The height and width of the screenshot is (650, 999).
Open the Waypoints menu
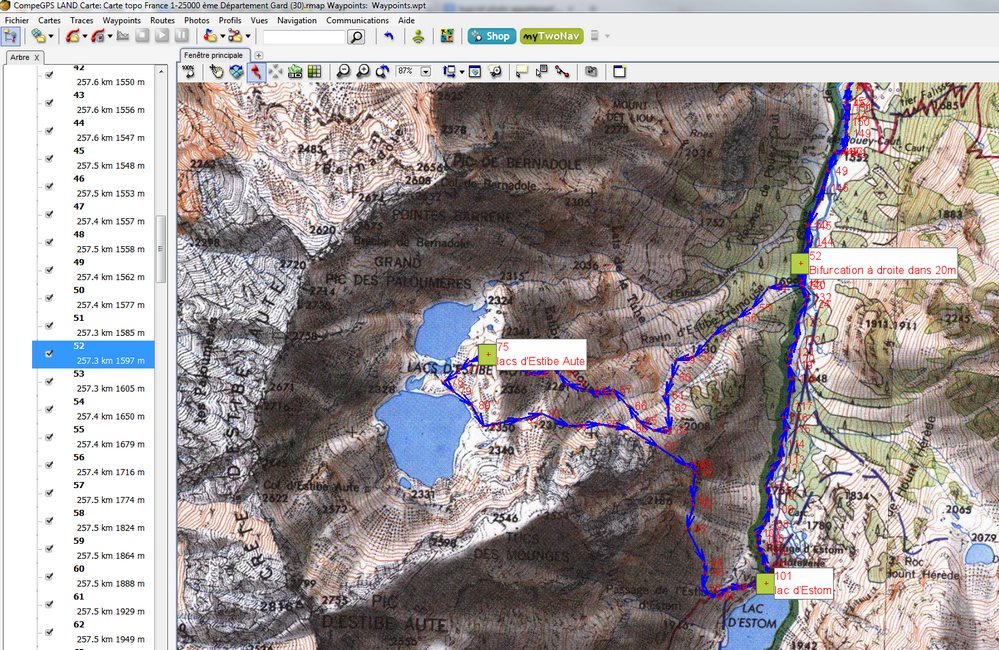(x=121, y=20)
